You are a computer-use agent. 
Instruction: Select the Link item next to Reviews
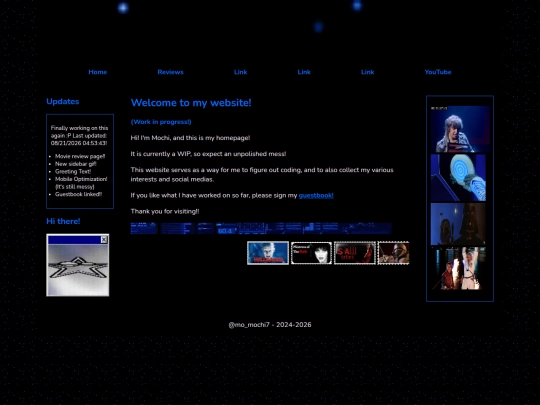240,72
